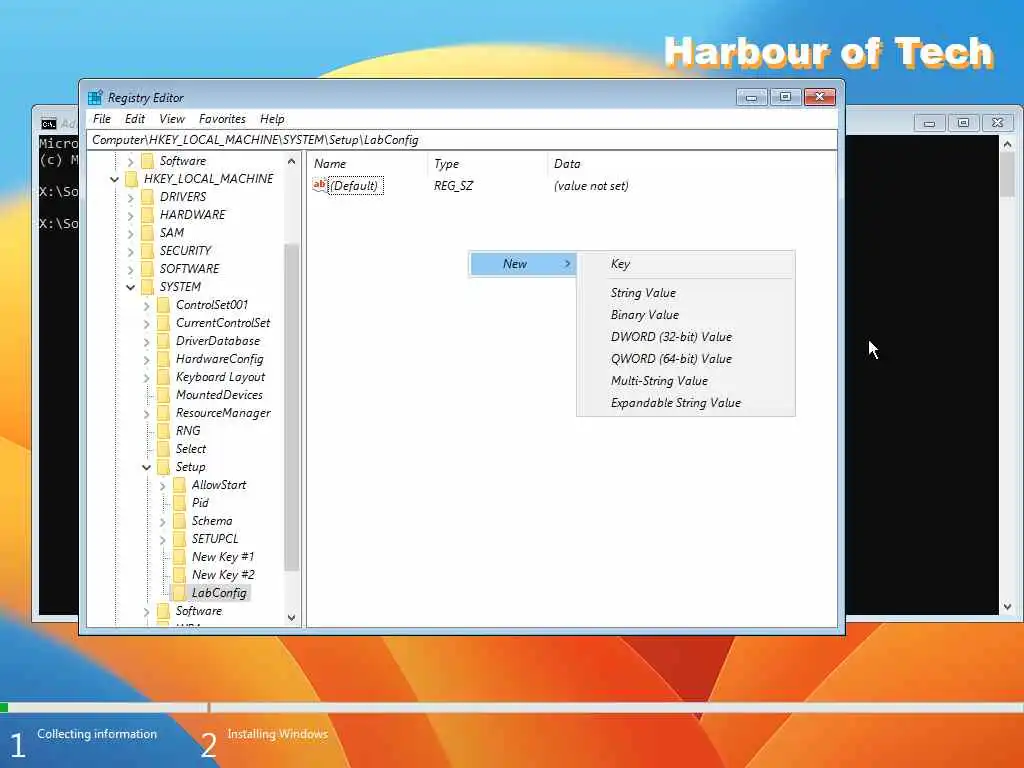Select the Pid folder icon
This screenshot has height=768, width=1024.
coord(180,503)
